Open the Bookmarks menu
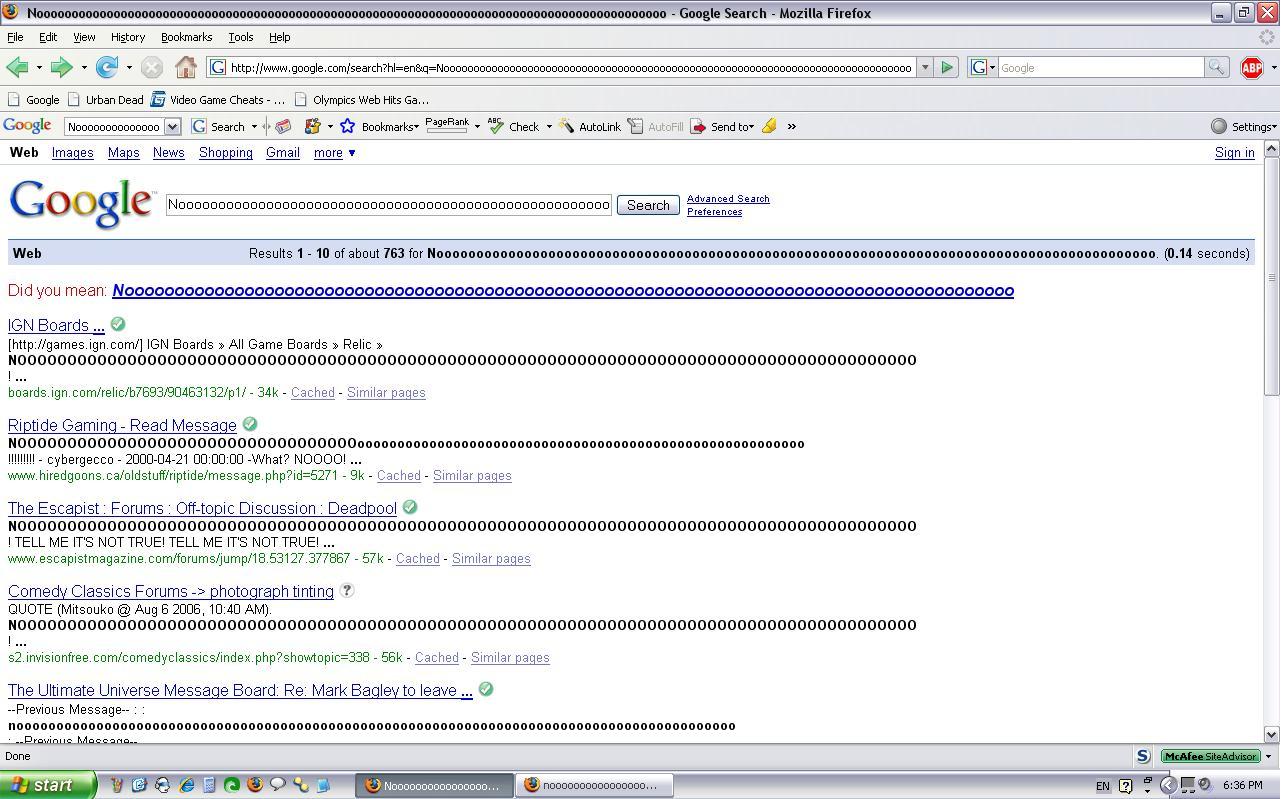The height and width of the screenshot is (799, 1282). pos(186,37)
